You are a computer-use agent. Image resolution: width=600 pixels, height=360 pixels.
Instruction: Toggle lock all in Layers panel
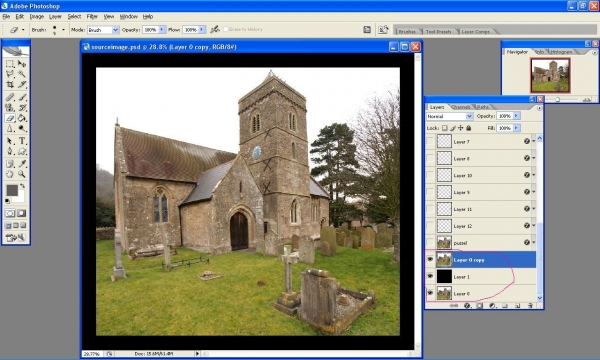pos(468,128)
